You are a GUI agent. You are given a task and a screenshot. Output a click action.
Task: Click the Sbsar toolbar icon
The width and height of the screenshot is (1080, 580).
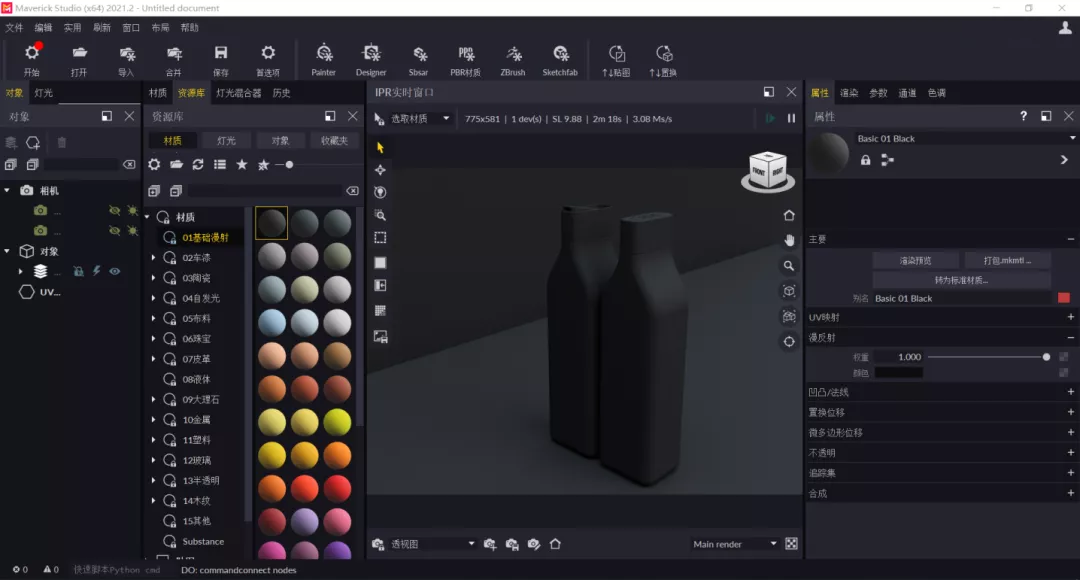point(418,60)
